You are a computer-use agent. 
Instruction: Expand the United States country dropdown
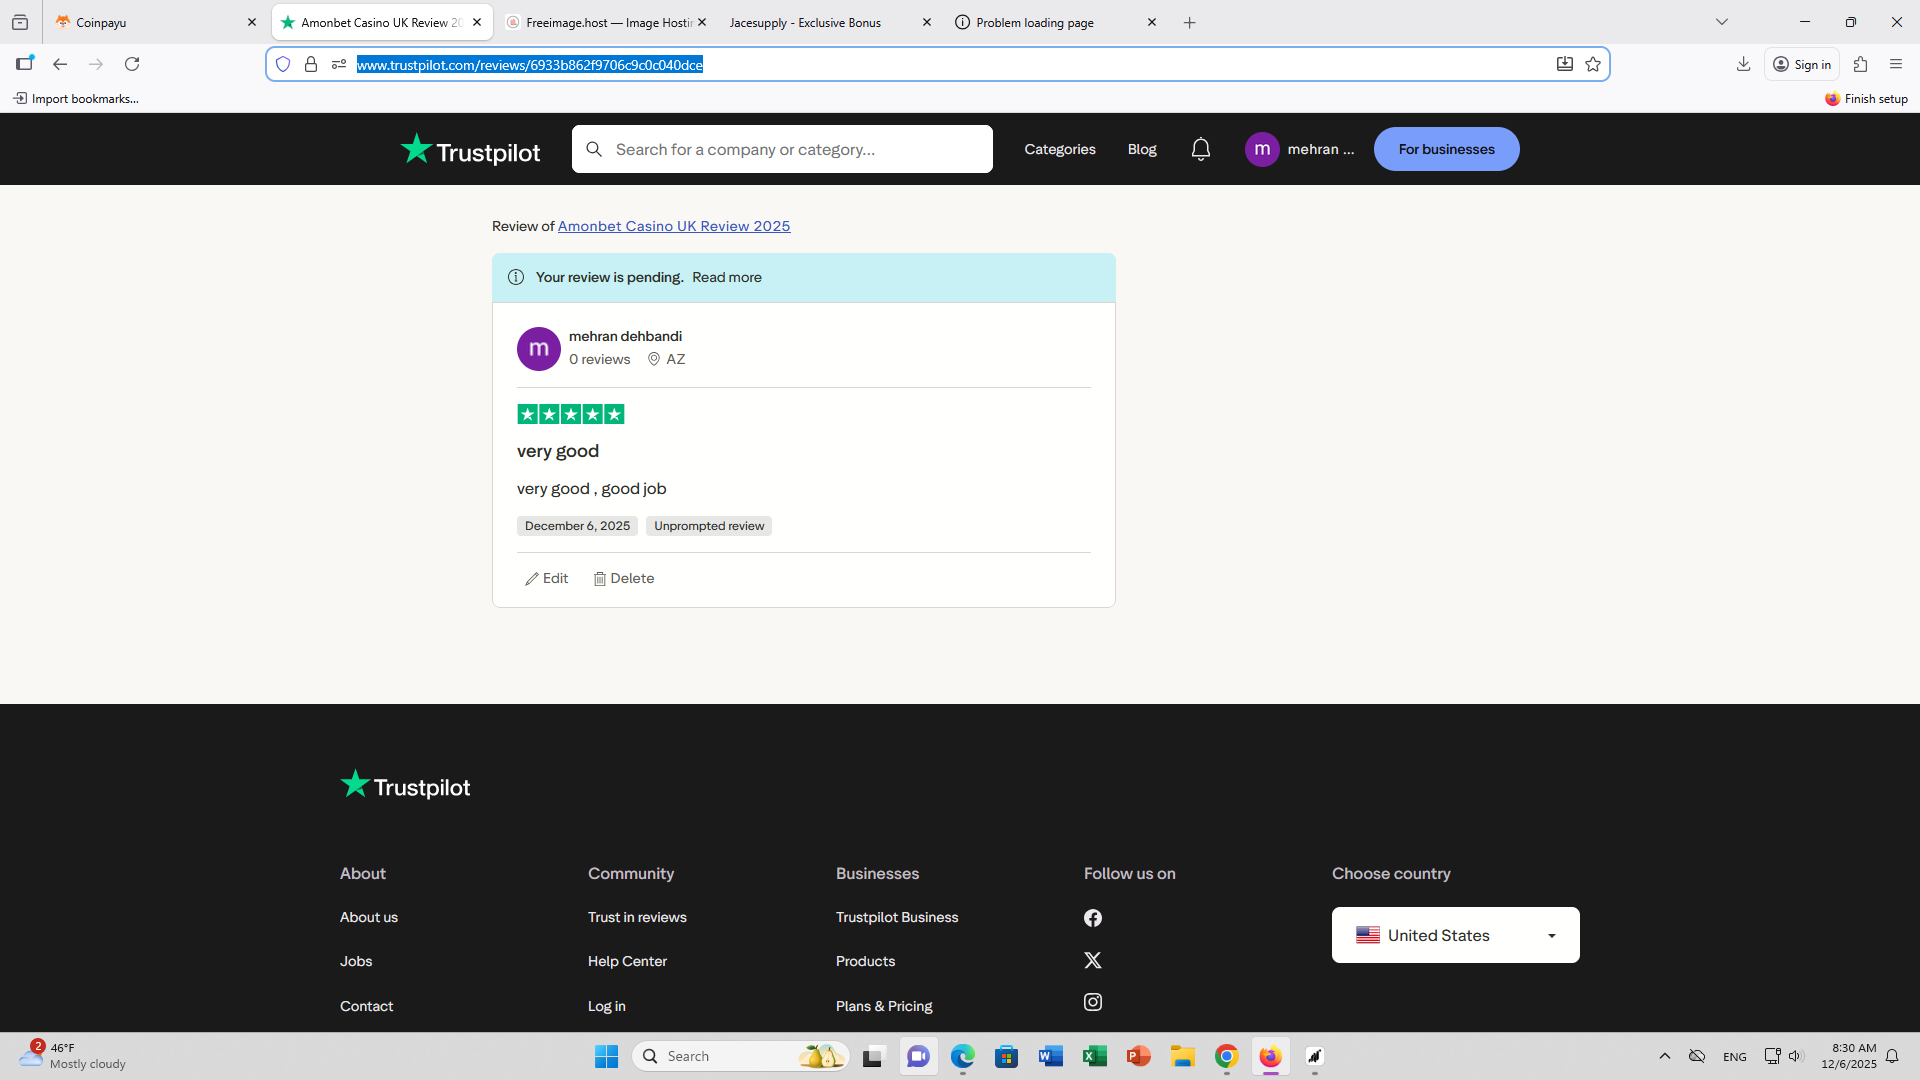click(x=1455, y=936)
